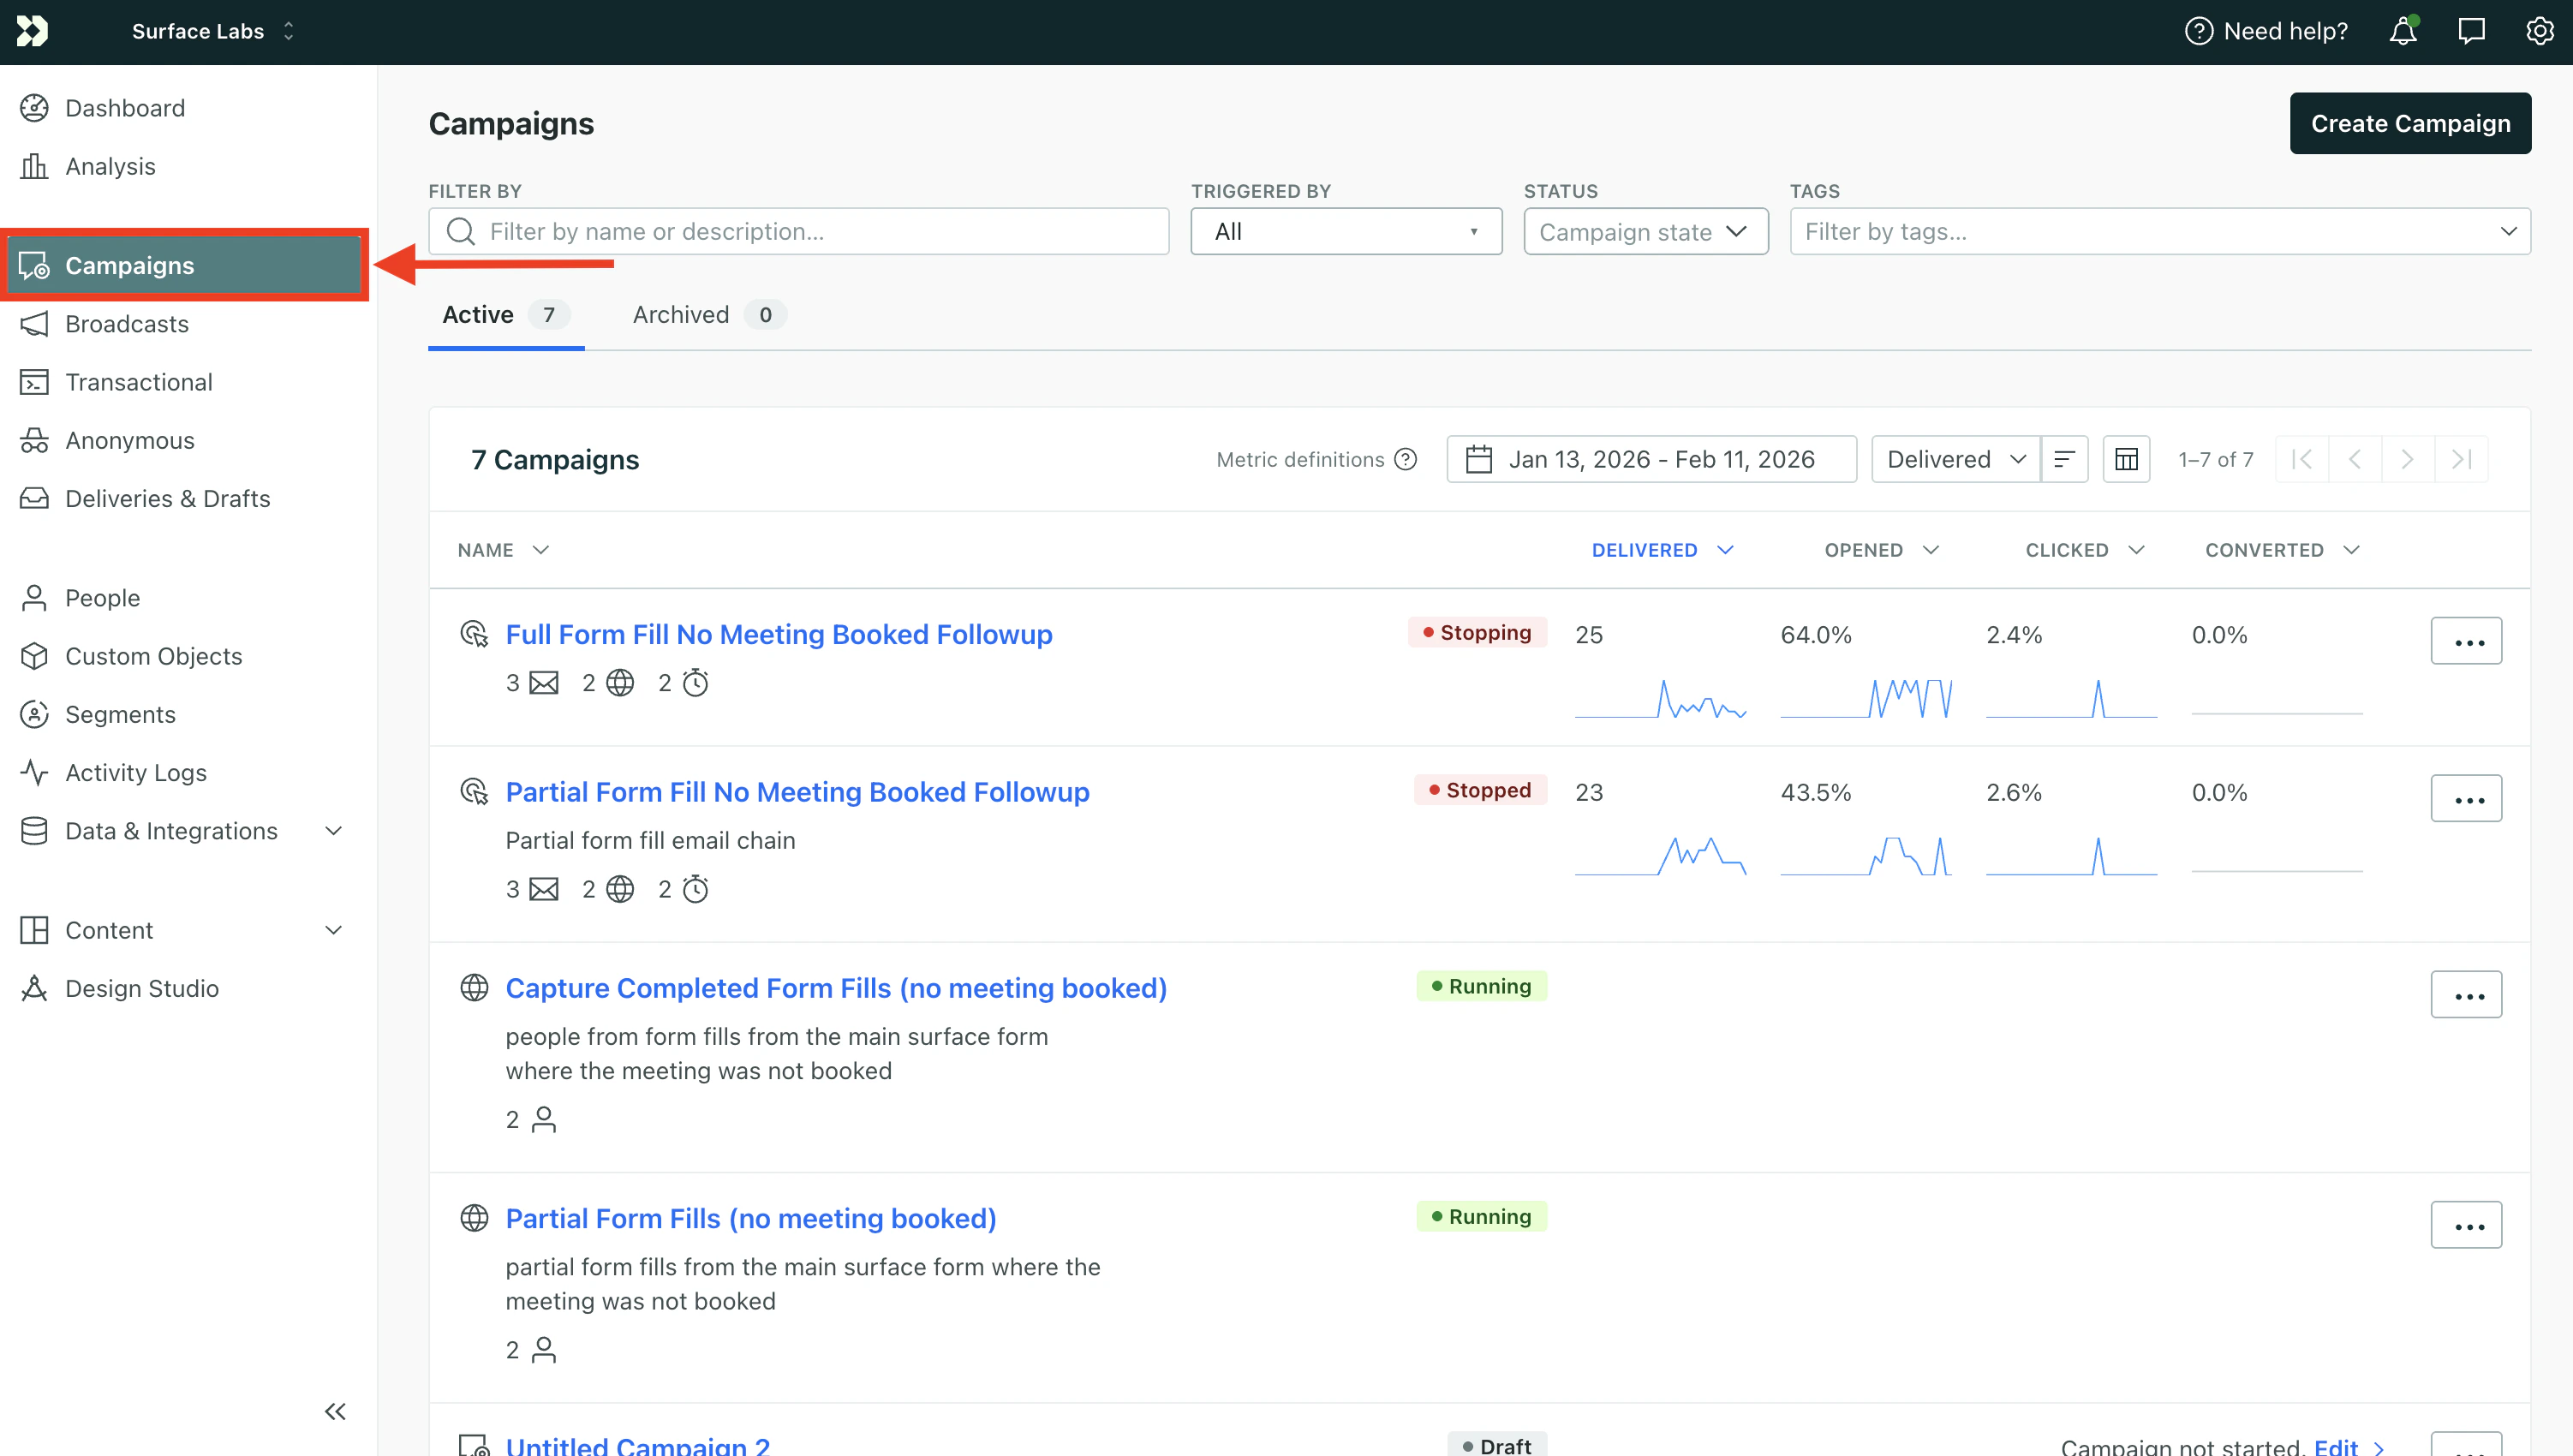2573x1456 pixels.
Task: Click the Custom Objects cube icon
Action: click(x=34, y=656)
